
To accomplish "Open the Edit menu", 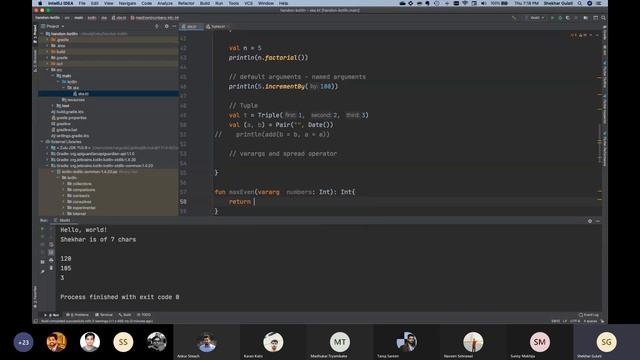I will 95,3.
